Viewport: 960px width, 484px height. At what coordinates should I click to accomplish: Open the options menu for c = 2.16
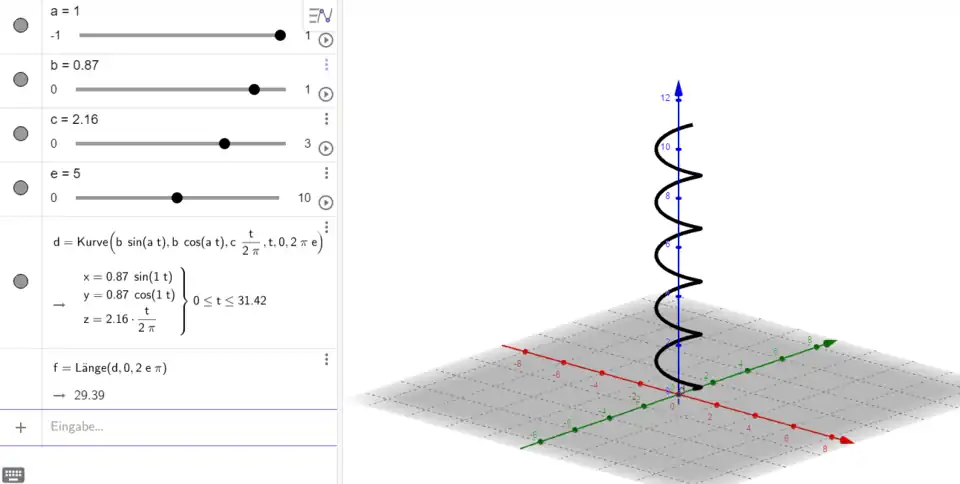[326, 119]
